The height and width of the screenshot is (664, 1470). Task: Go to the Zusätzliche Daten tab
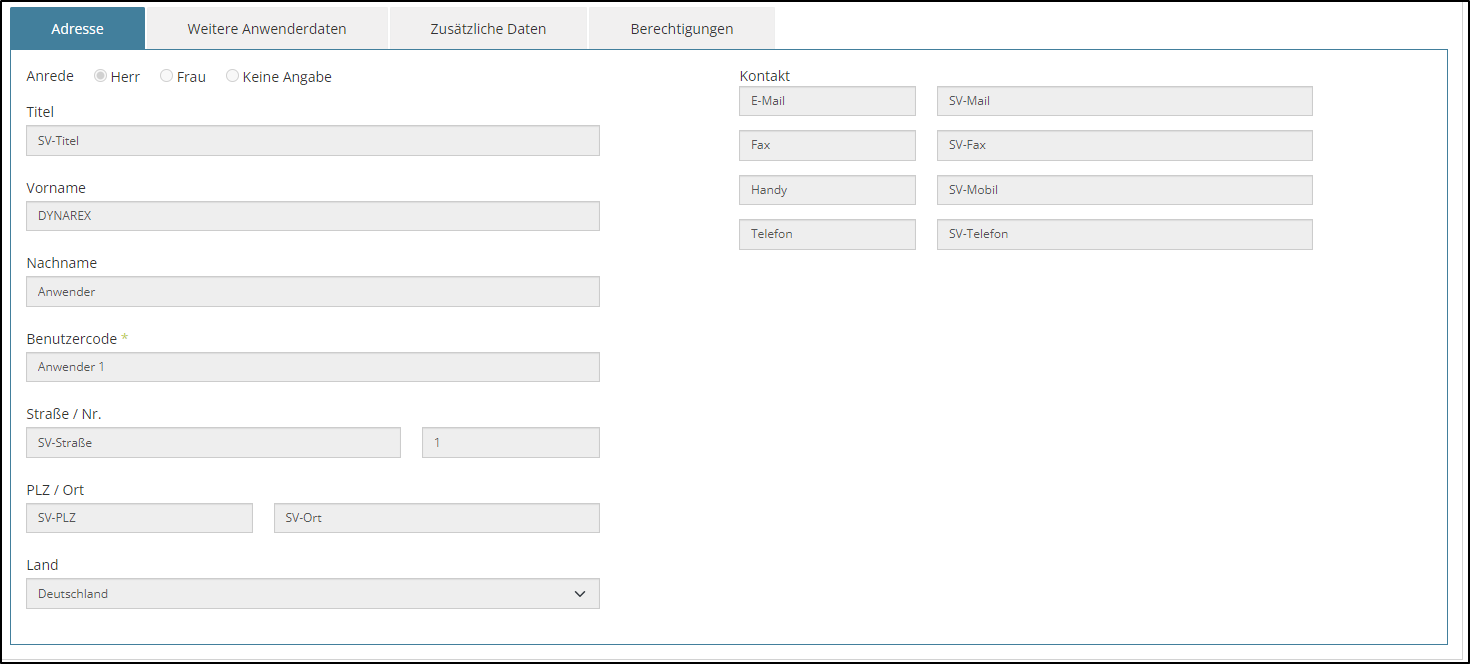pyautogui.click(x=488, y=29)
